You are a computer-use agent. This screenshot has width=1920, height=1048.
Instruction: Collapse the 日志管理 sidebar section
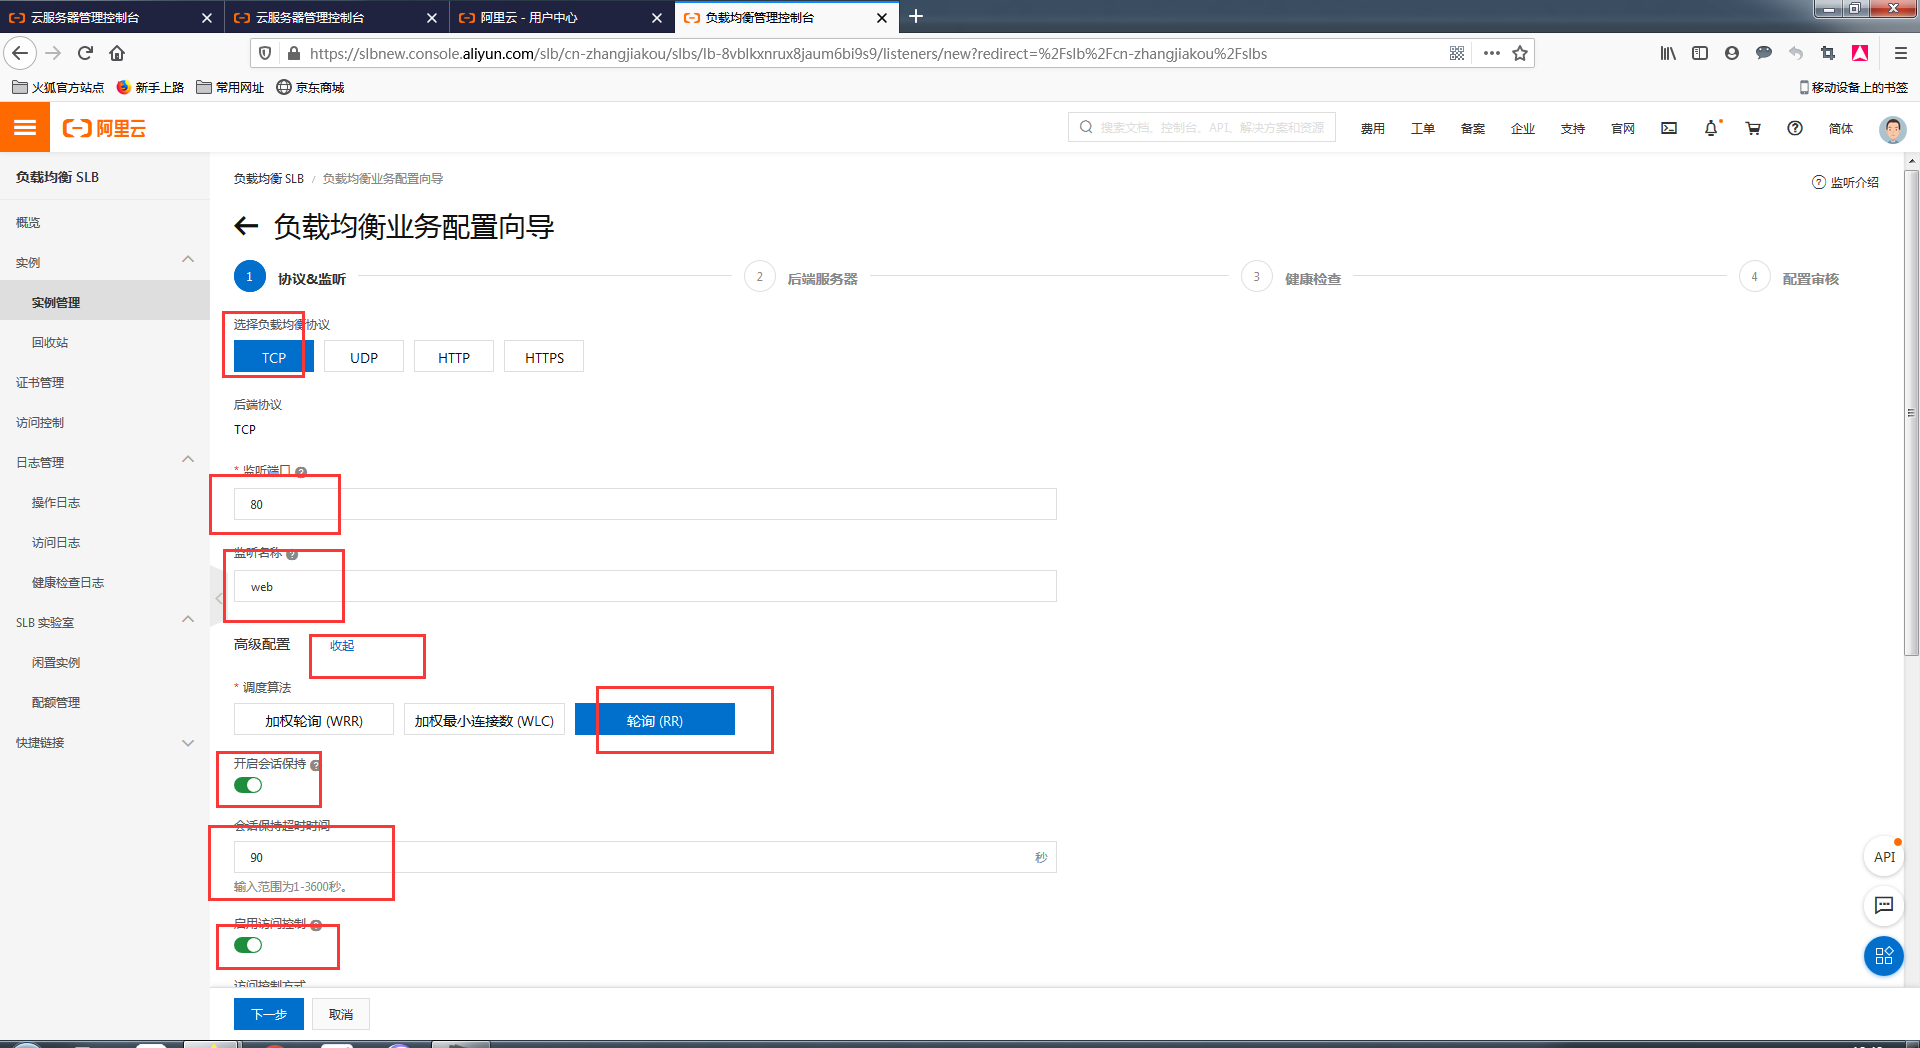[x=188, y=461]
